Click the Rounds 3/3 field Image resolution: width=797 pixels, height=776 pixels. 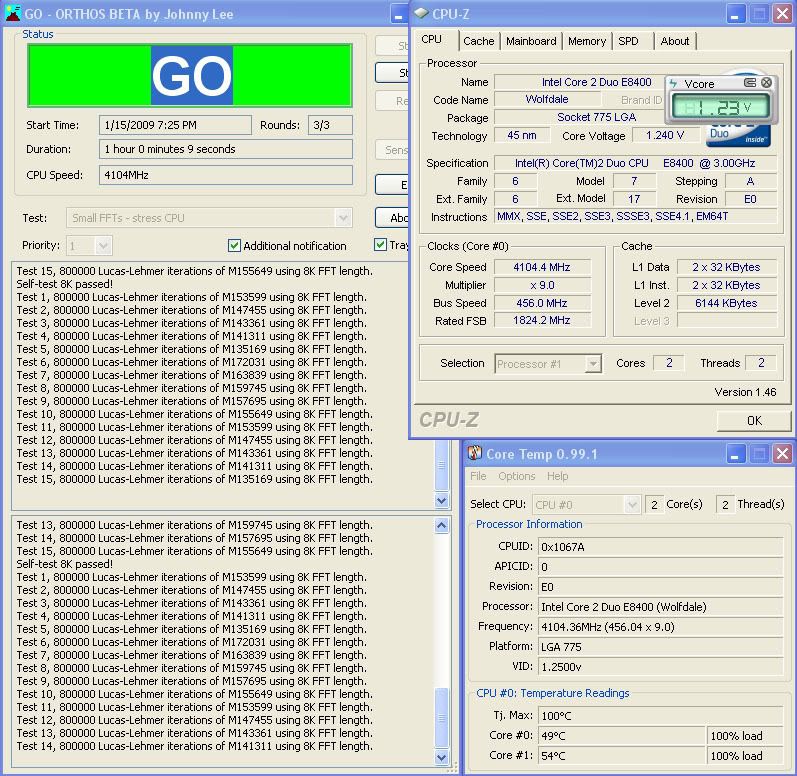[330, 125]
